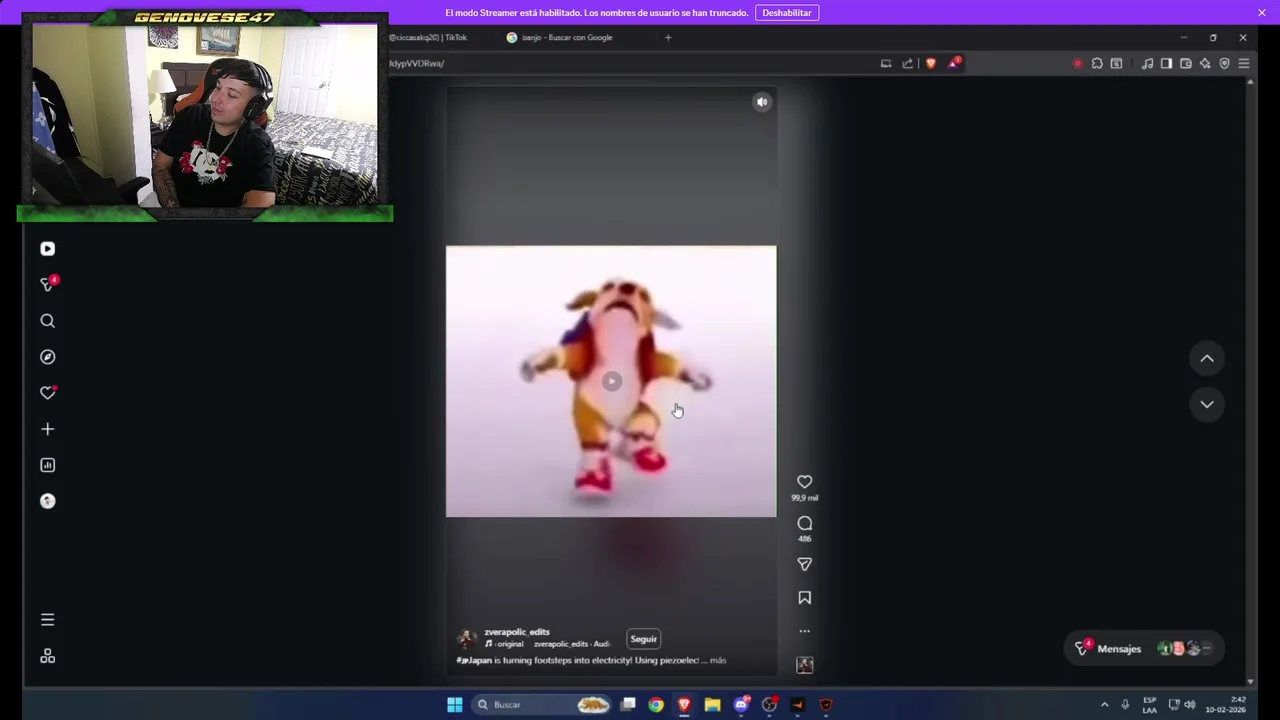Click the play button in video center
The height and width of the screenshot is (720, 1280).
pos(612,381)
